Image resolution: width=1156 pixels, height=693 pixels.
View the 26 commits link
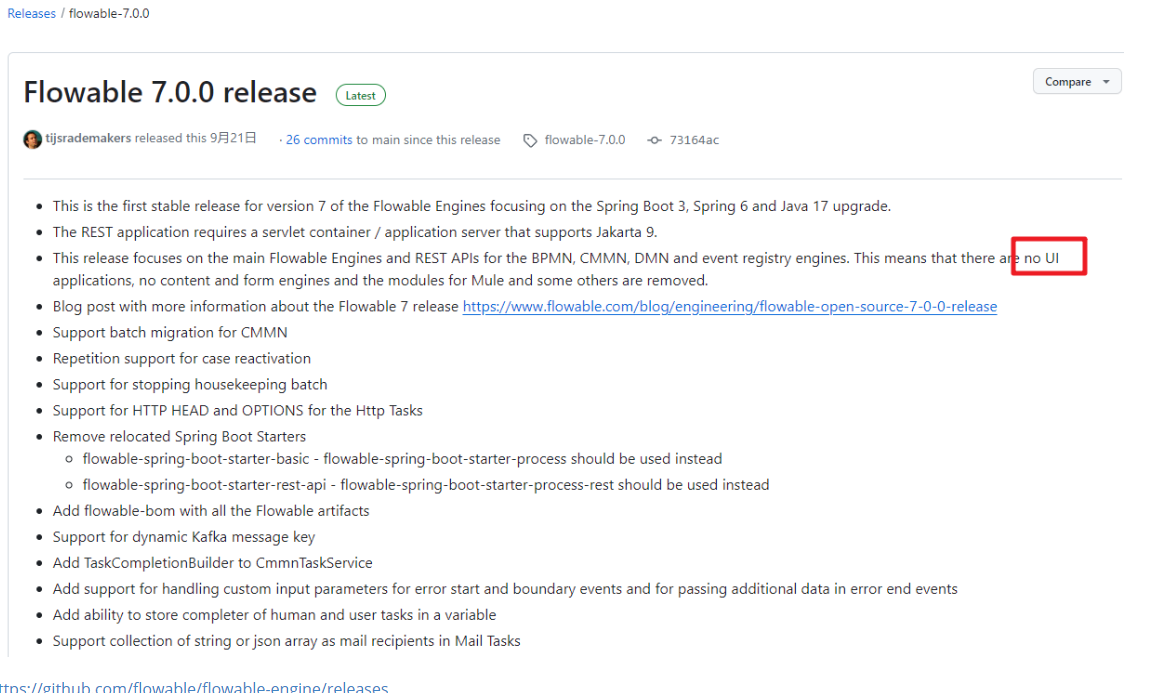[x=319, y=140]
